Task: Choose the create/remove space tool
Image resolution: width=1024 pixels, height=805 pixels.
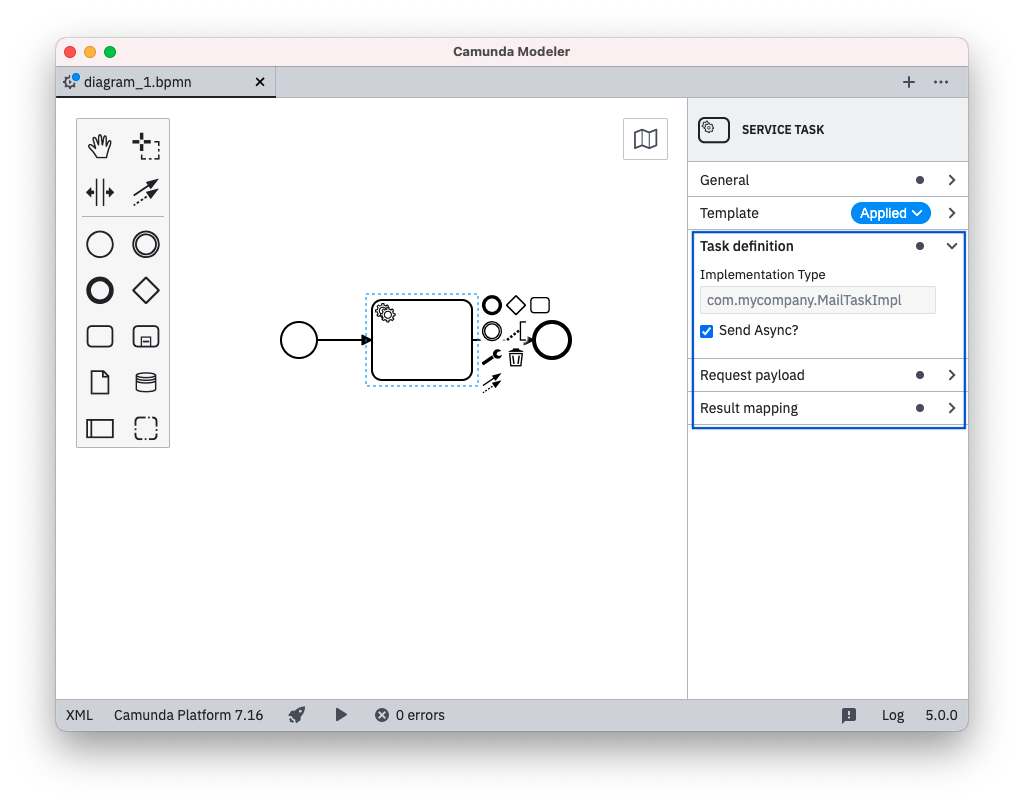Action: pyautogui.click(x=100, y=192)
